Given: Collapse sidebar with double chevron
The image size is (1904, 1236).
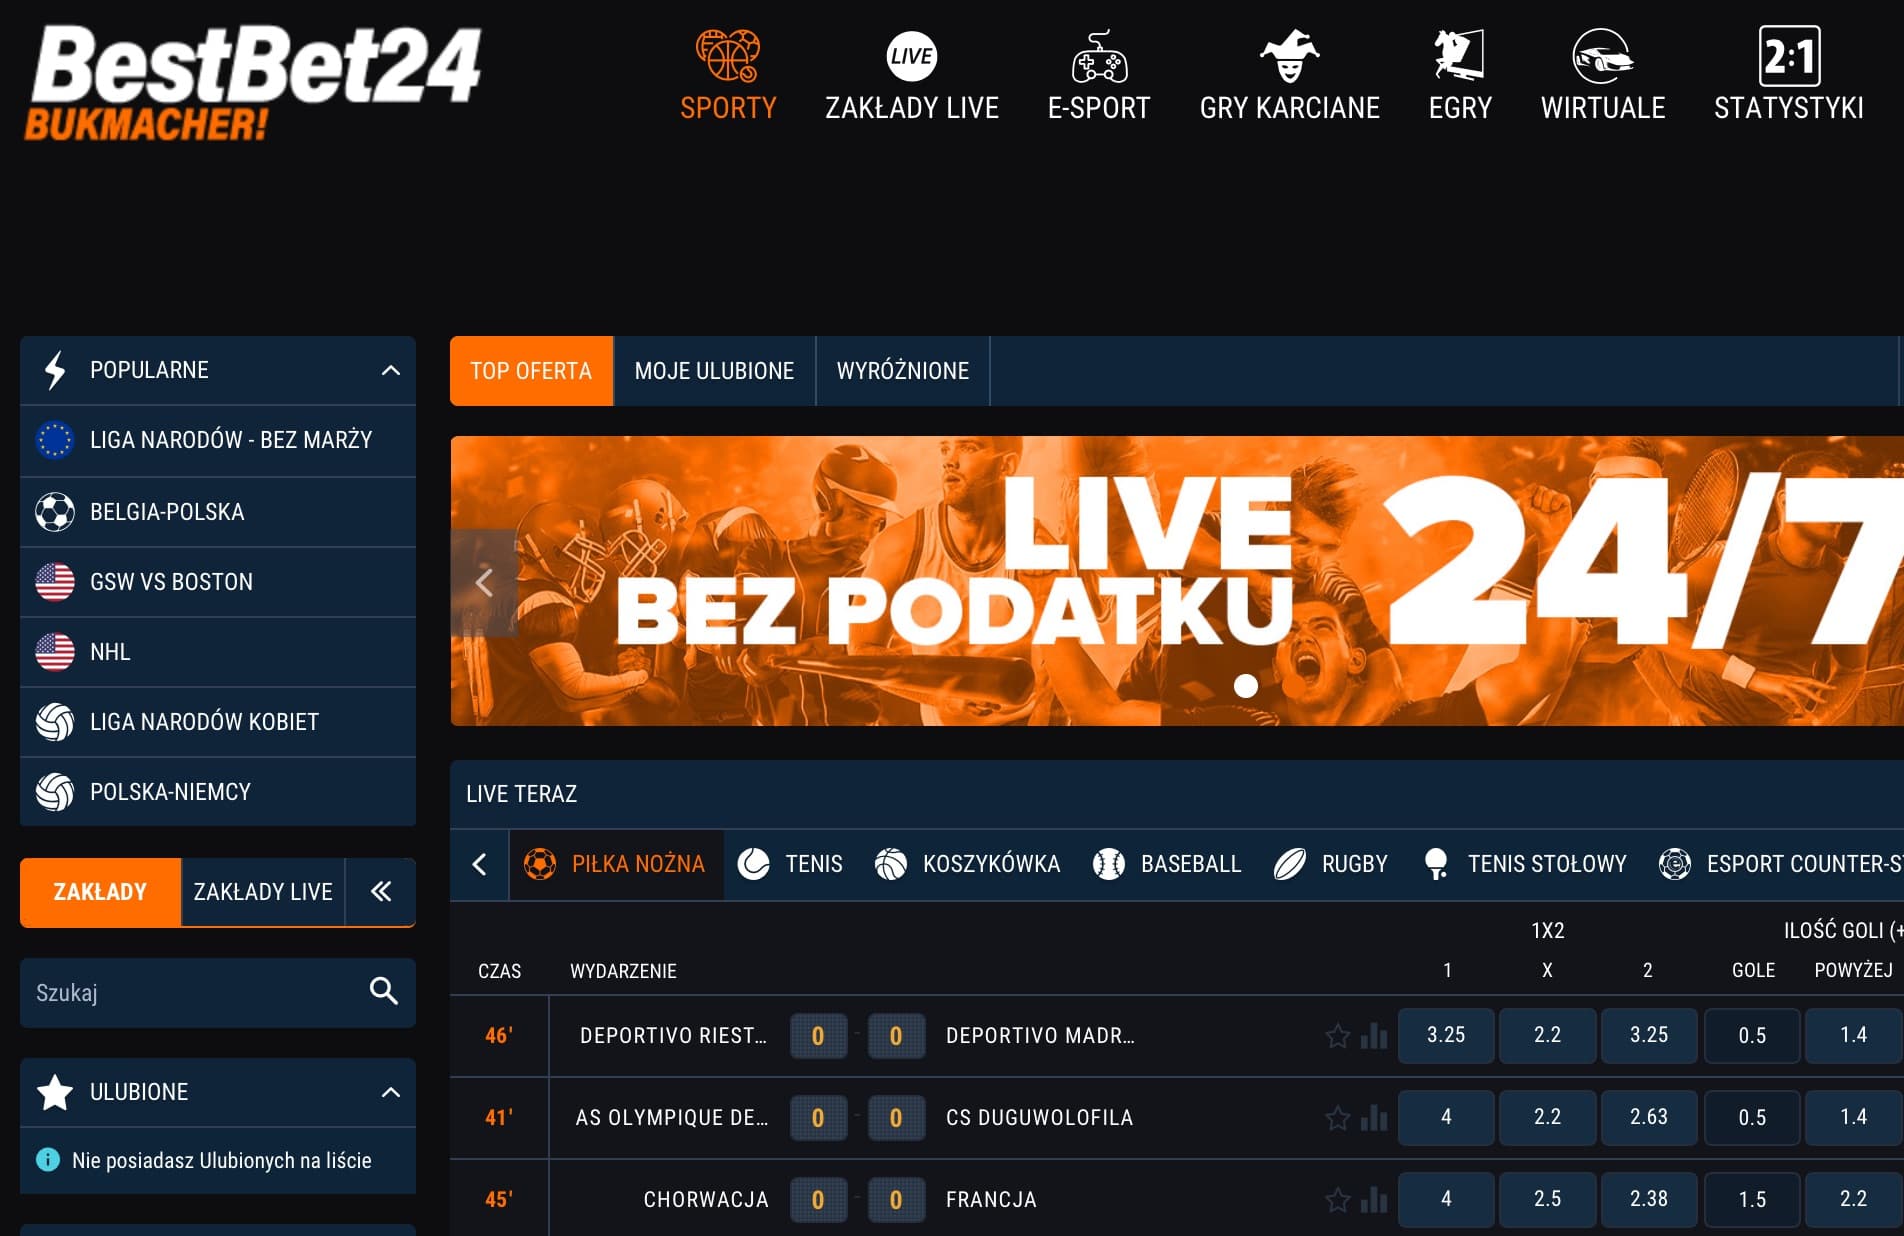Looking at the screenshot, I should [x=381, y=891].
